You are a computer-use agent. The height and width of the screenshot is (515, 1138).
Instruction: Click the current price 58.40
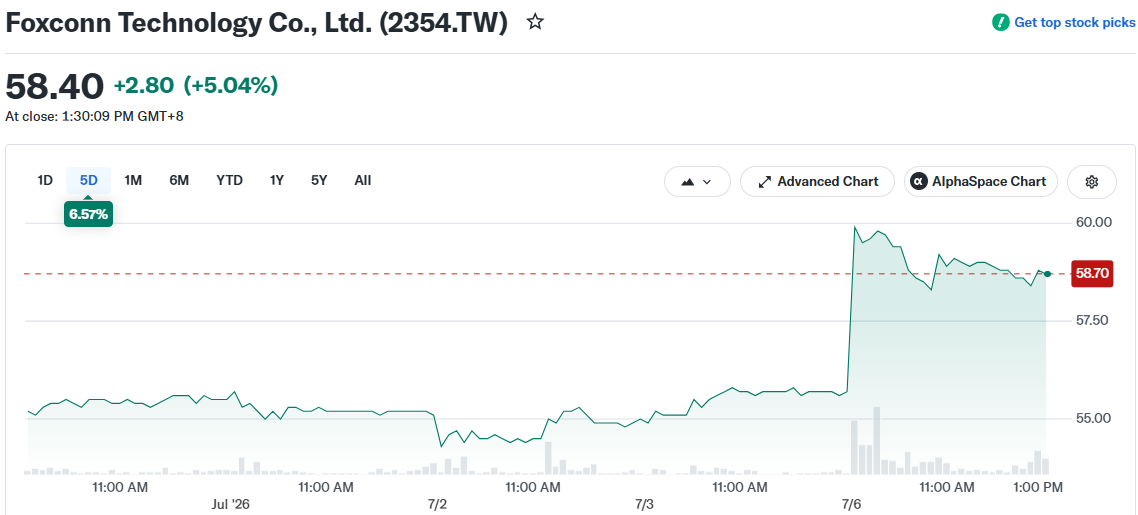[55, 87]
